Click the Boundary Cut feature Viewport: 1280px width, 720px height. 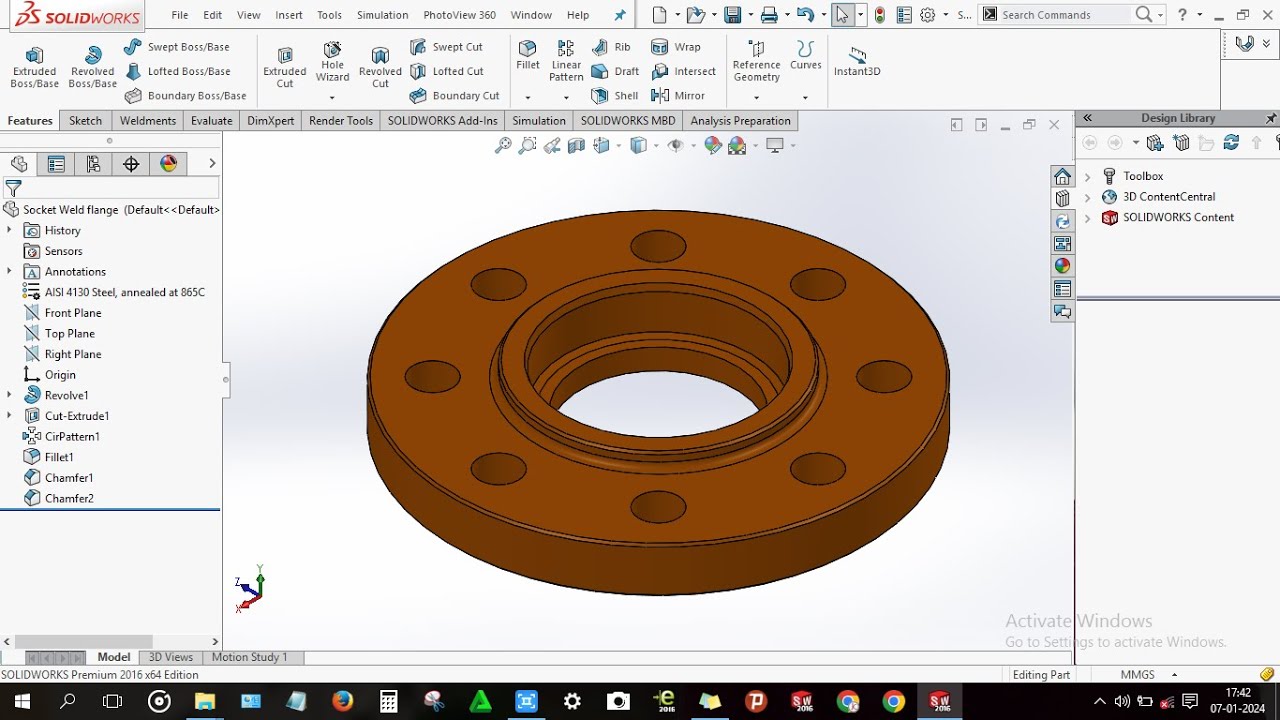[454, 96]
